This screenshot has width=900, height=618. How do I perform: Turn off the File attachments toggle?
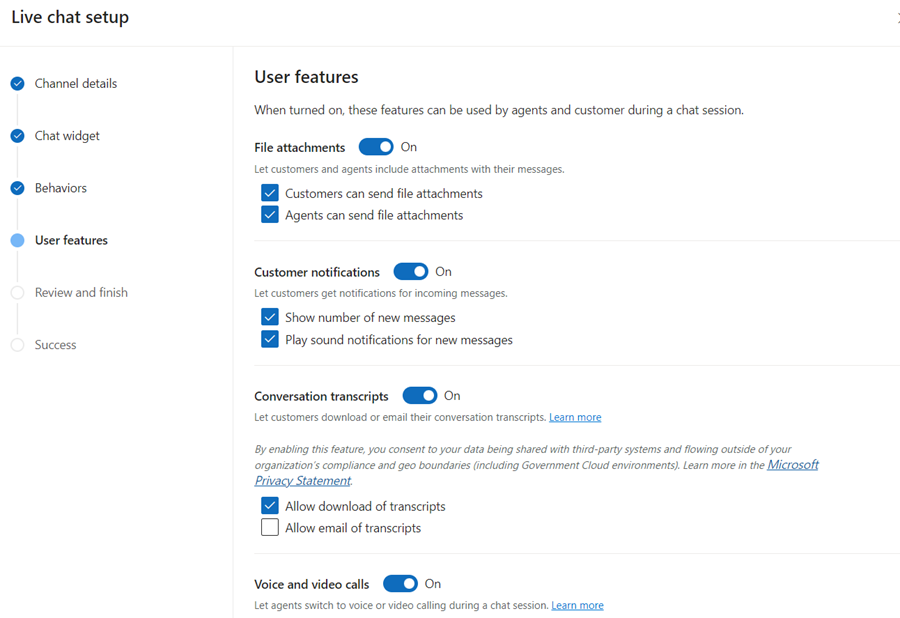(376, 147)
